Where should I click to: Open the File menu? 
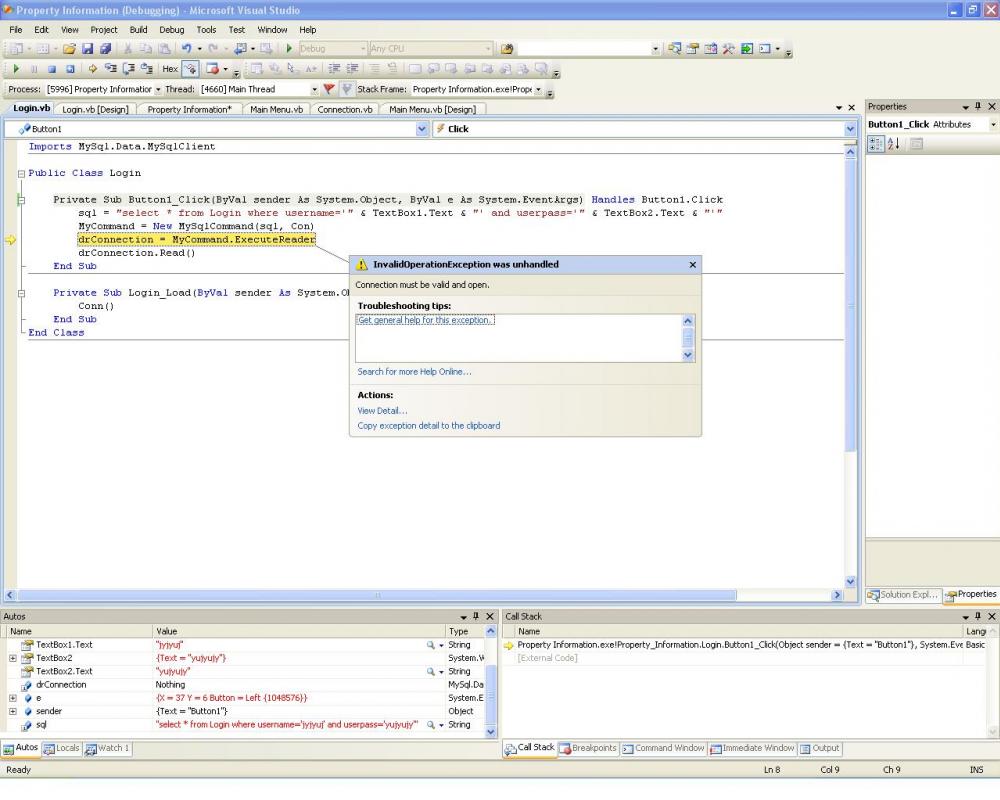click(x=16, y=29)
